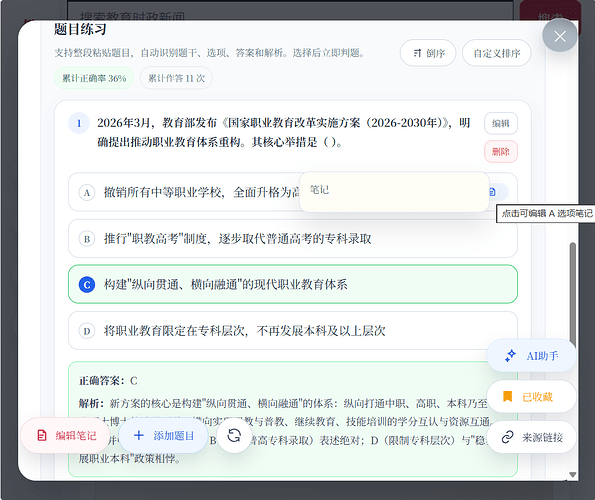Select answer option C 纵向贯通
The width and height of the screenshot is (595, 500).
tap(293, 284)
